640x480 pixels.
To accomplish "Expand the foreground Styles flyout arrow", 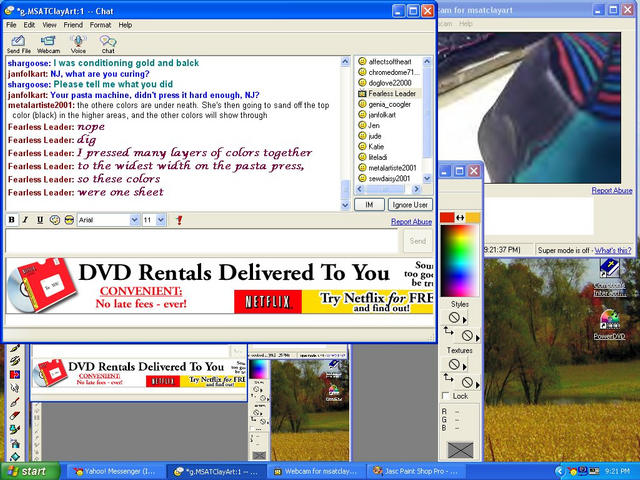I will coord(464,321).
